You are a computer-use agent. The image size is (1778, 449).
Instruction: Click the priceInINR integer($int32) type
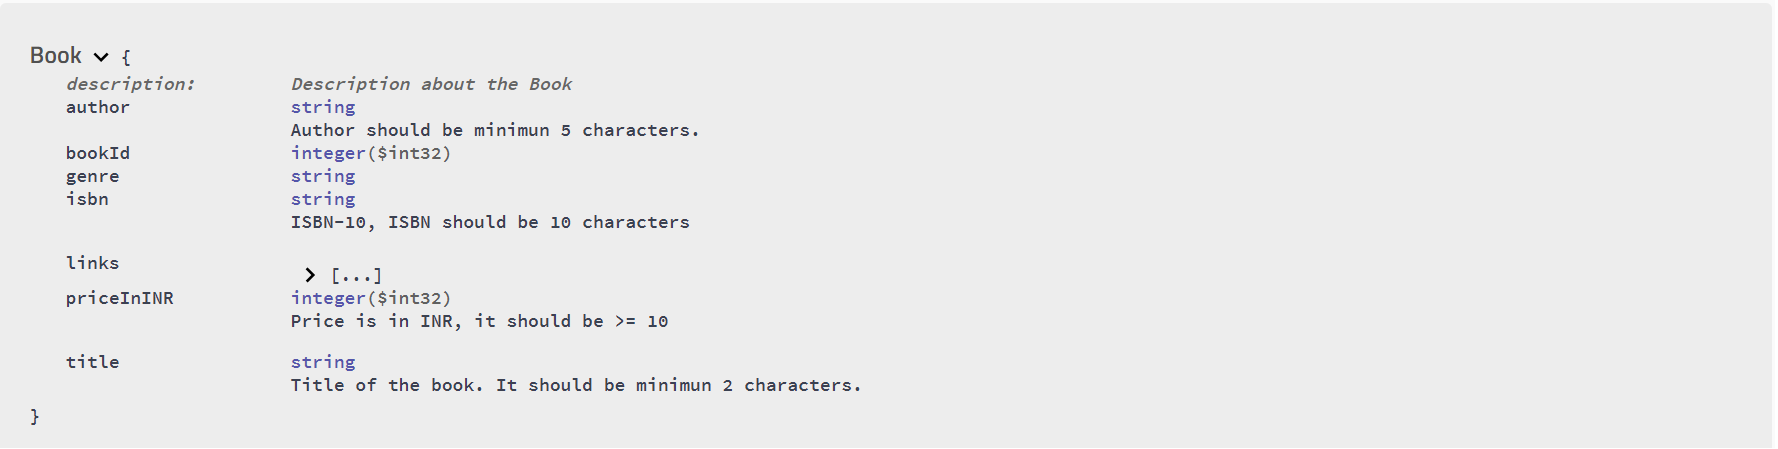371,298
